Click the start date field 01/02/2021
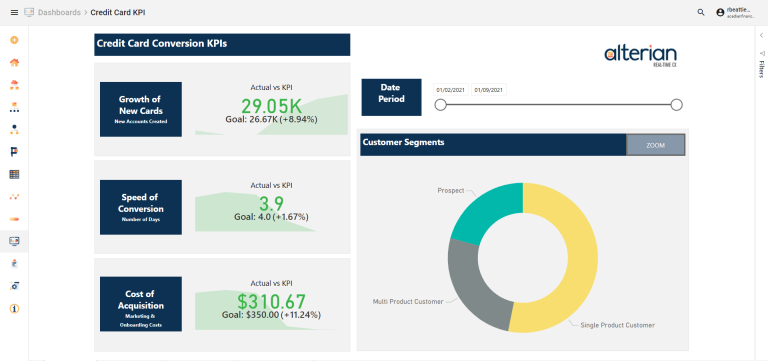768x361 pixels. [451, 90]
